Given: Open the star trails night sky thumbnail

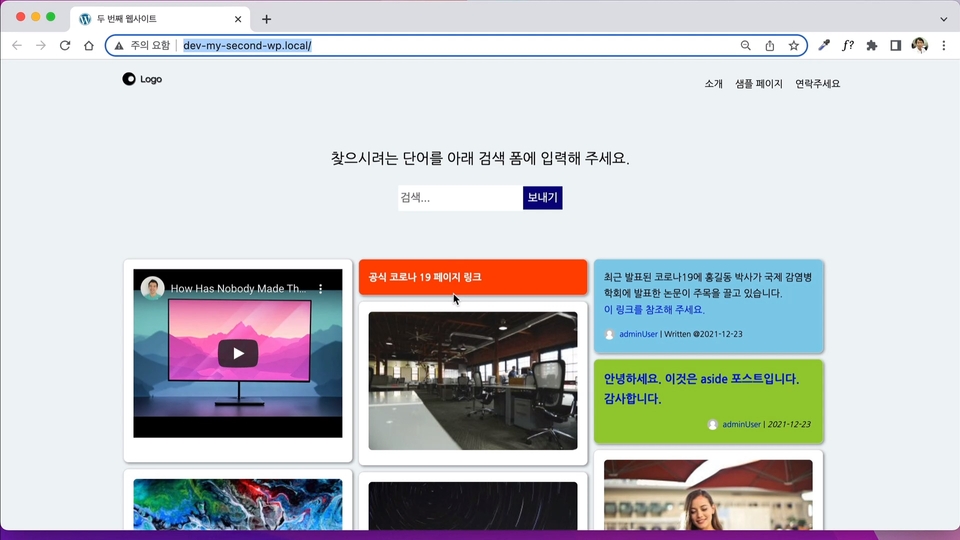Looking at the screenshot, I should [473, 506].
